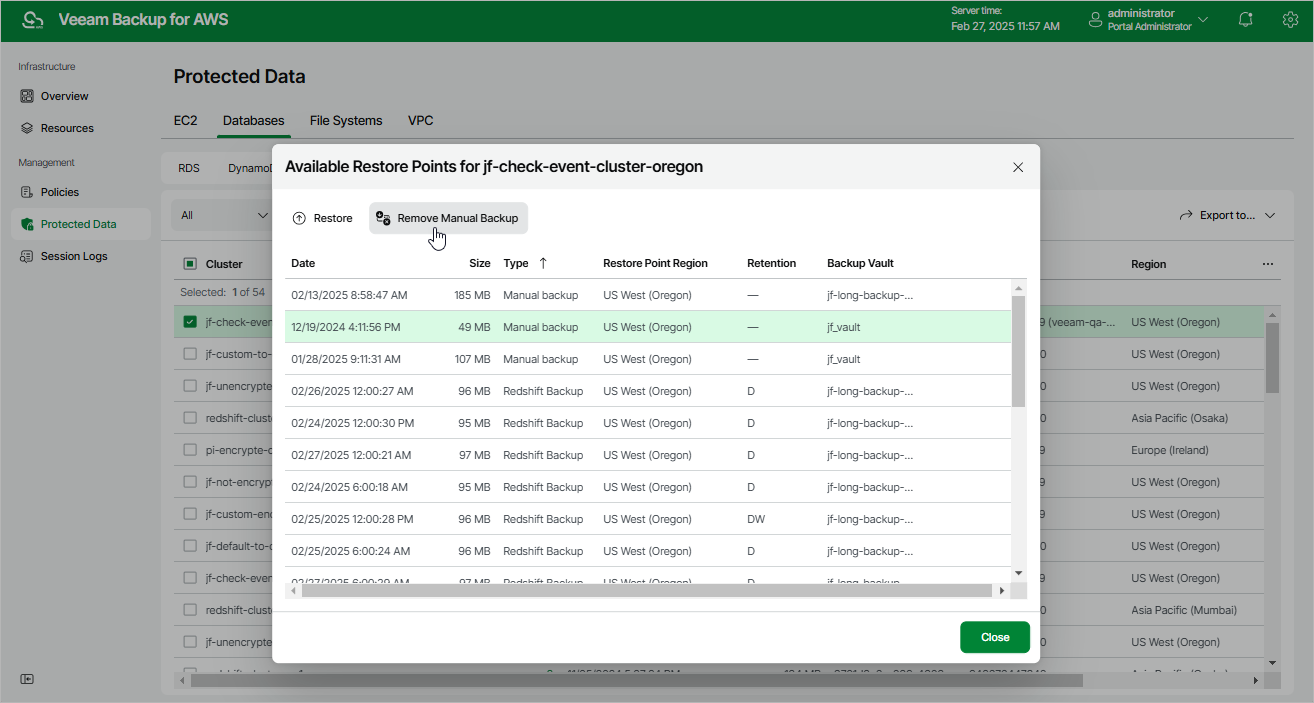
Task: Check the first redshift-clust cluster checkbox
Action: pyautogui.click(x=190, y=418)
